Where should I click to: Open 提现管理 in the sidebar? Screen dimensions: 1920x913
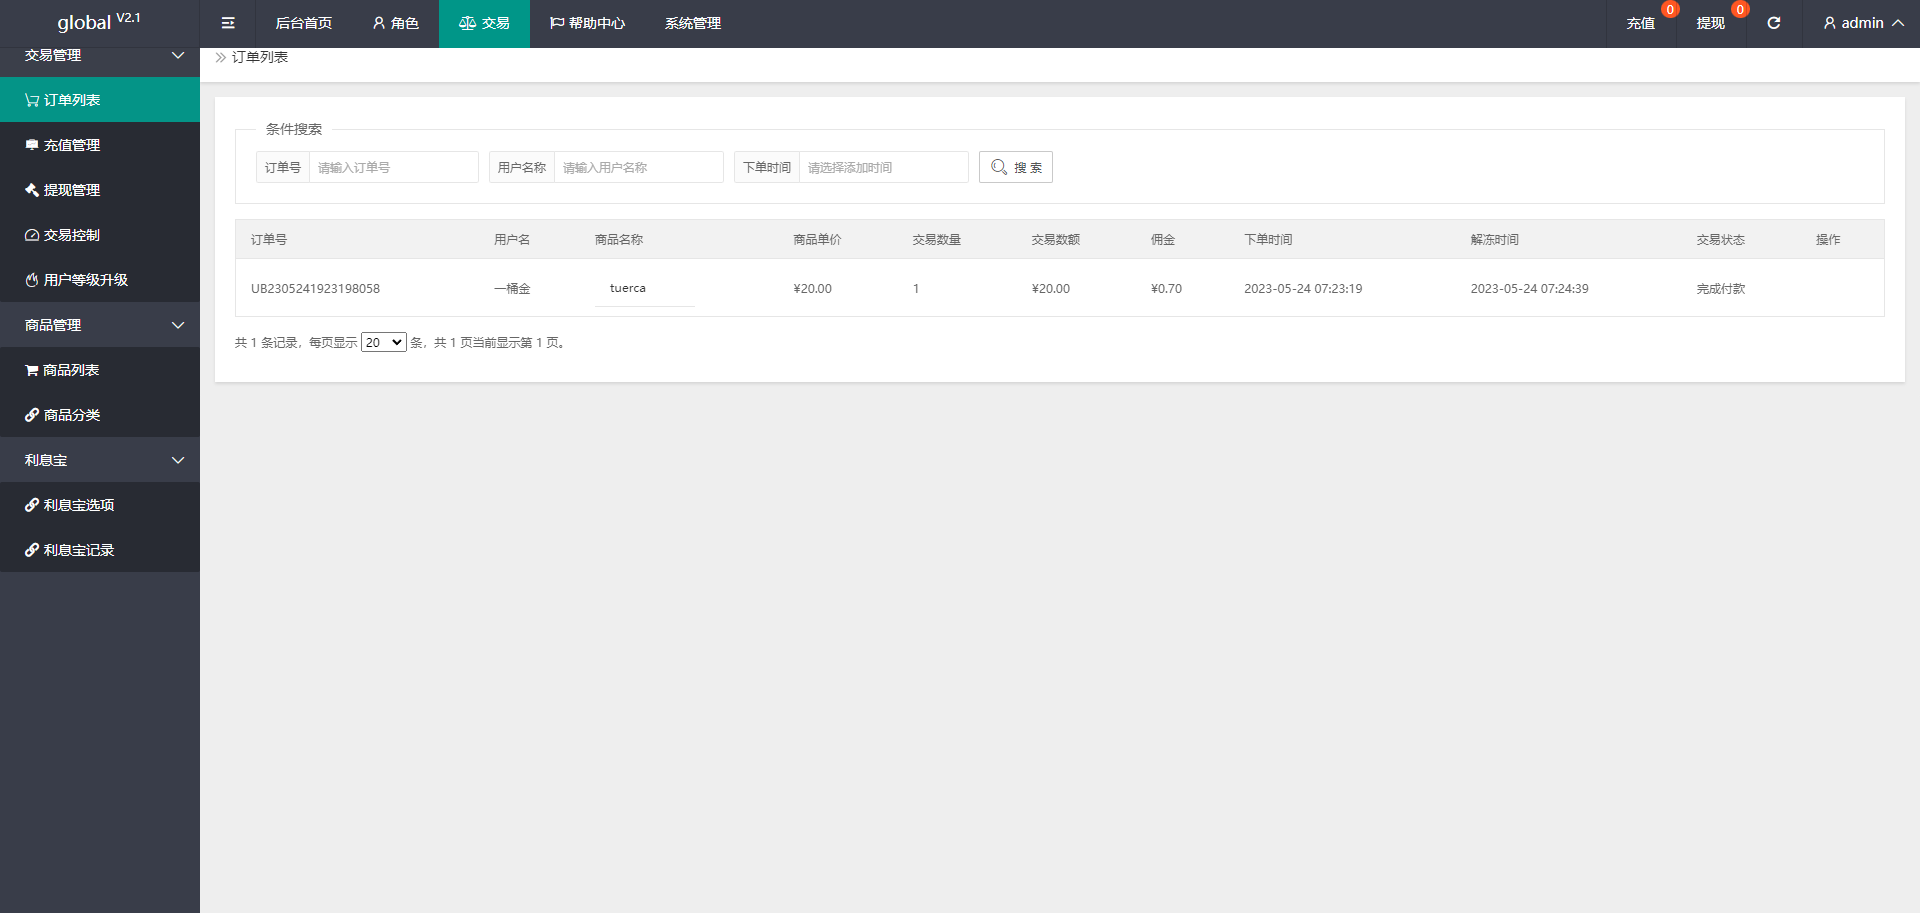point(72,190)
